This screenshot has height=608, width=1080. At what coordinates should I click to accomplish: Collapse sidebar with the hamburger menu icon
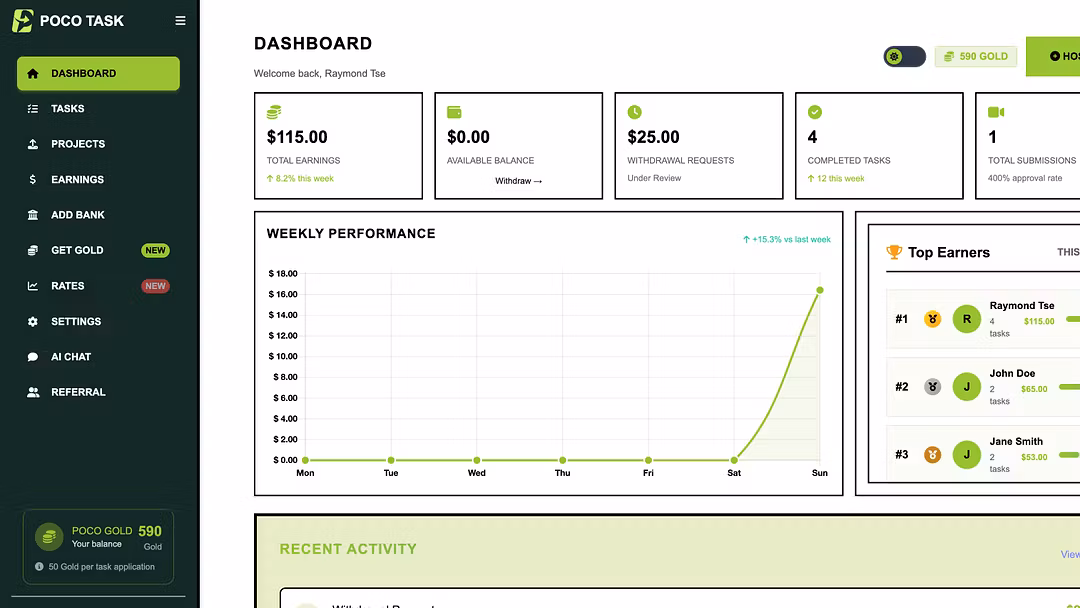point(180,21)
